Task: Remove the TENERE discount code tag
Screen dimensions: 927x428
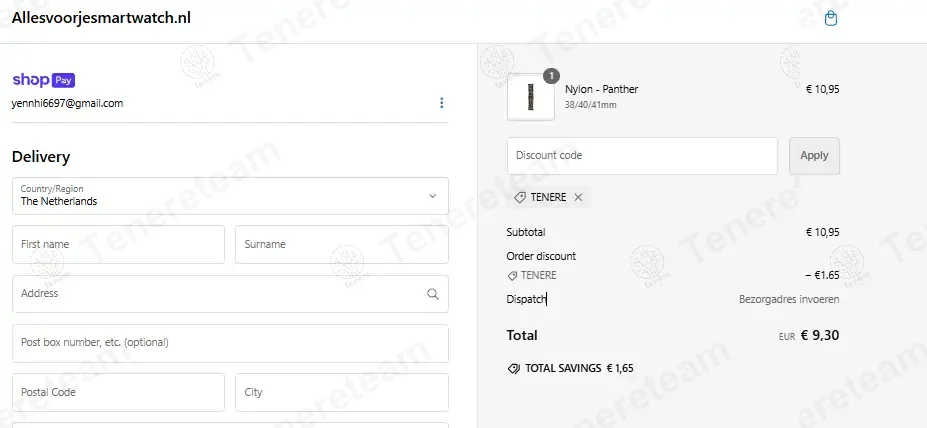Action: tap(578, 197)
